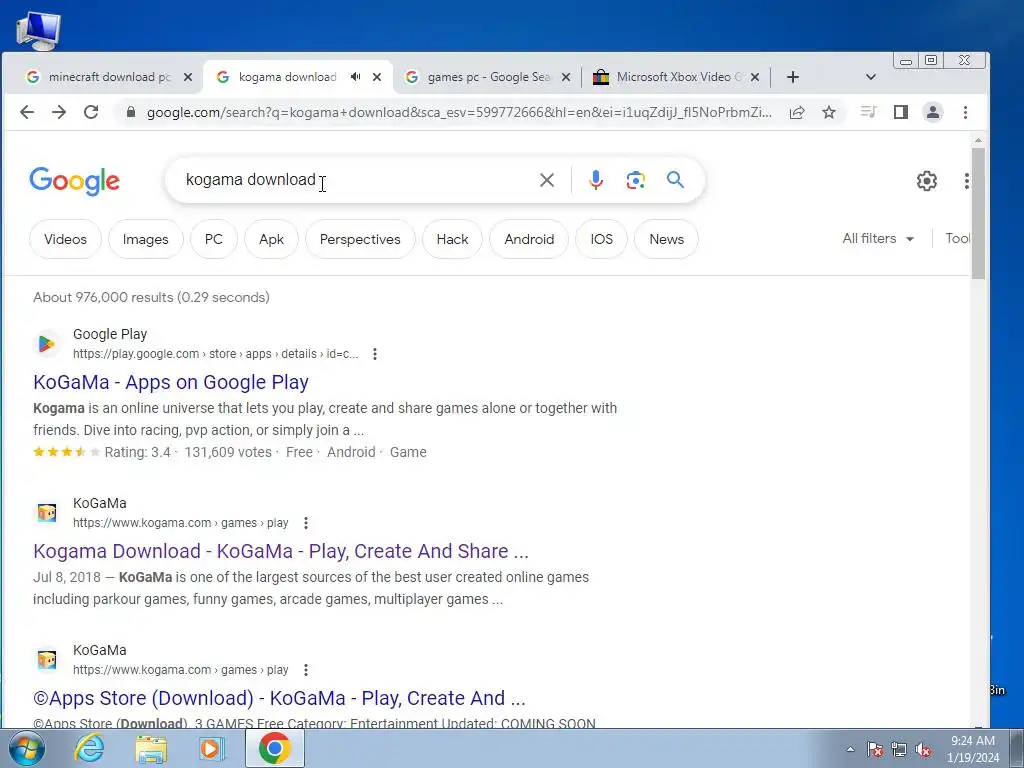
Task: Share this page using the share icon
Action: tap(797, 112)
